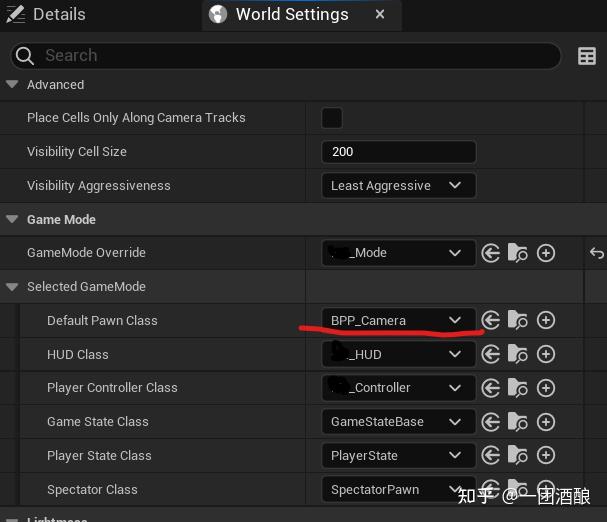Browse to GameMode Override asset

518,253
